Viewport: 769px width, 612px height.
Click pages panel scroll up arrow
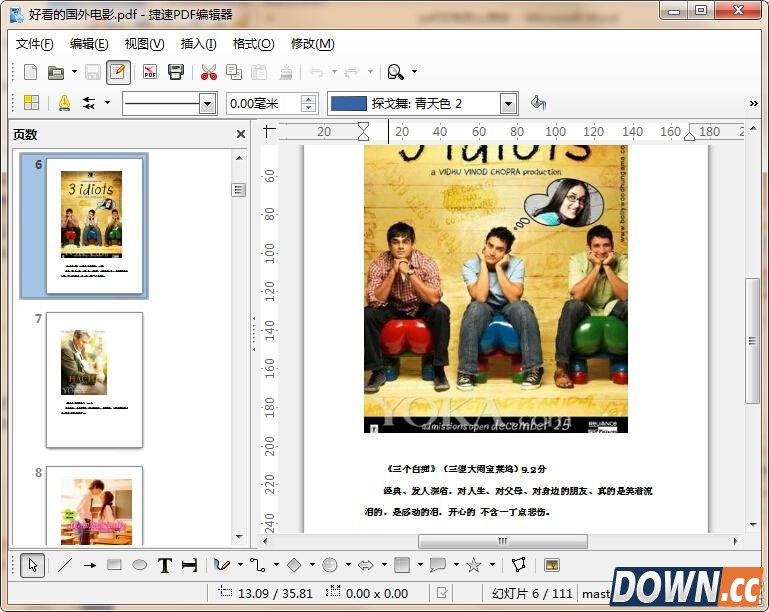(x=239, y=158)
